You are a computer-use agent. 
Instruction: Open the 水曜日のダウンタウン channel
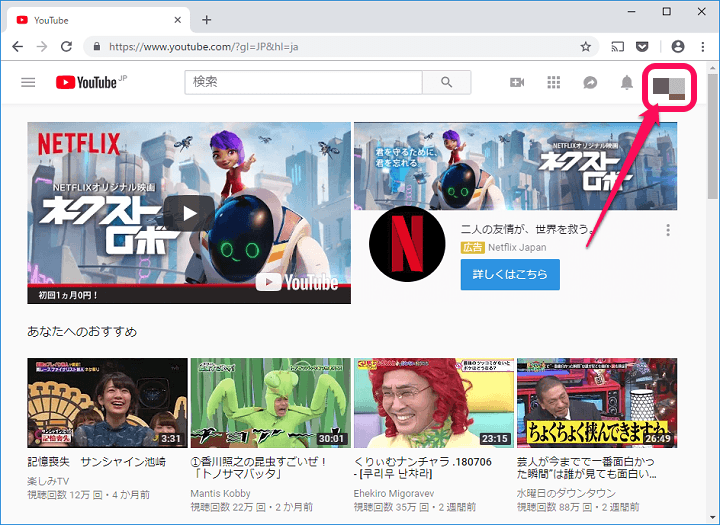pyautogui.click(x=566, y=493)
